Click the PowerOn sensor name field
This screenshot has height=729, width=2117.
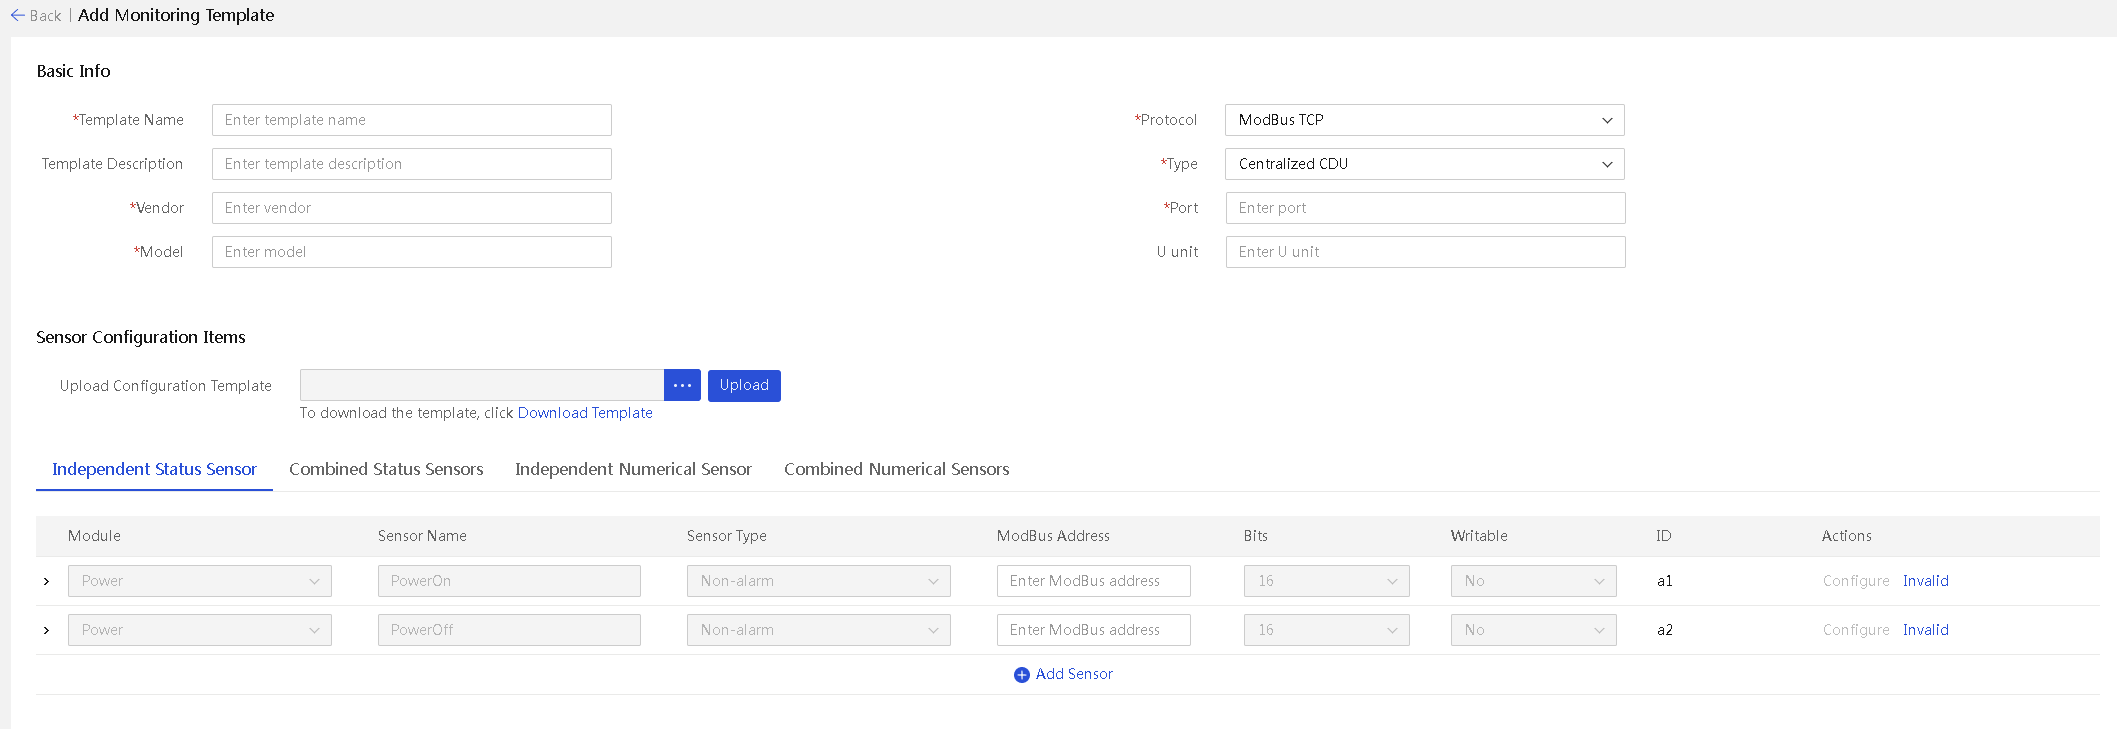click(509, 581)
